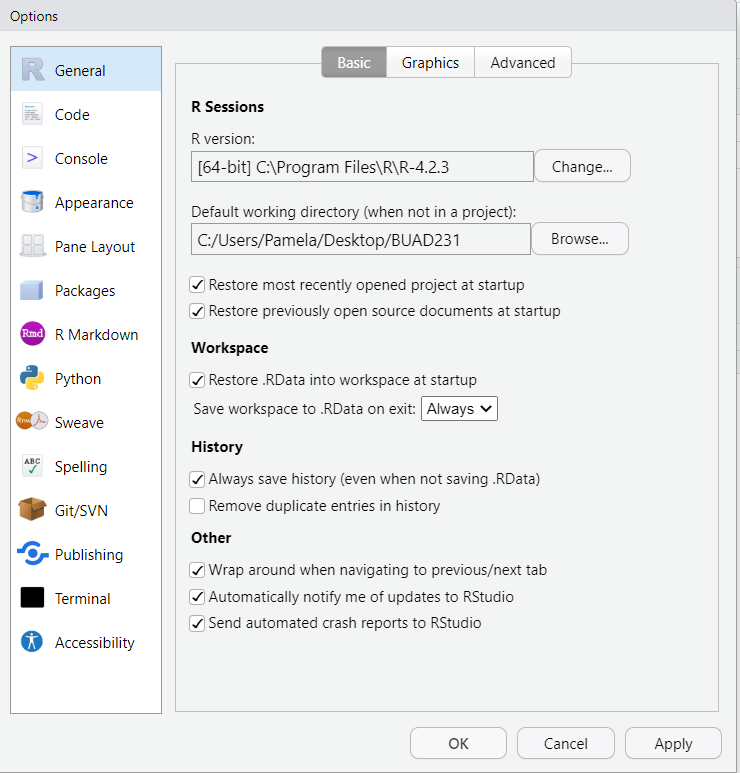The height and width of the screenshot is (773, 740).
Task: Select the Terminal category label
Action: pyautogui.click(x=82, y=598)
